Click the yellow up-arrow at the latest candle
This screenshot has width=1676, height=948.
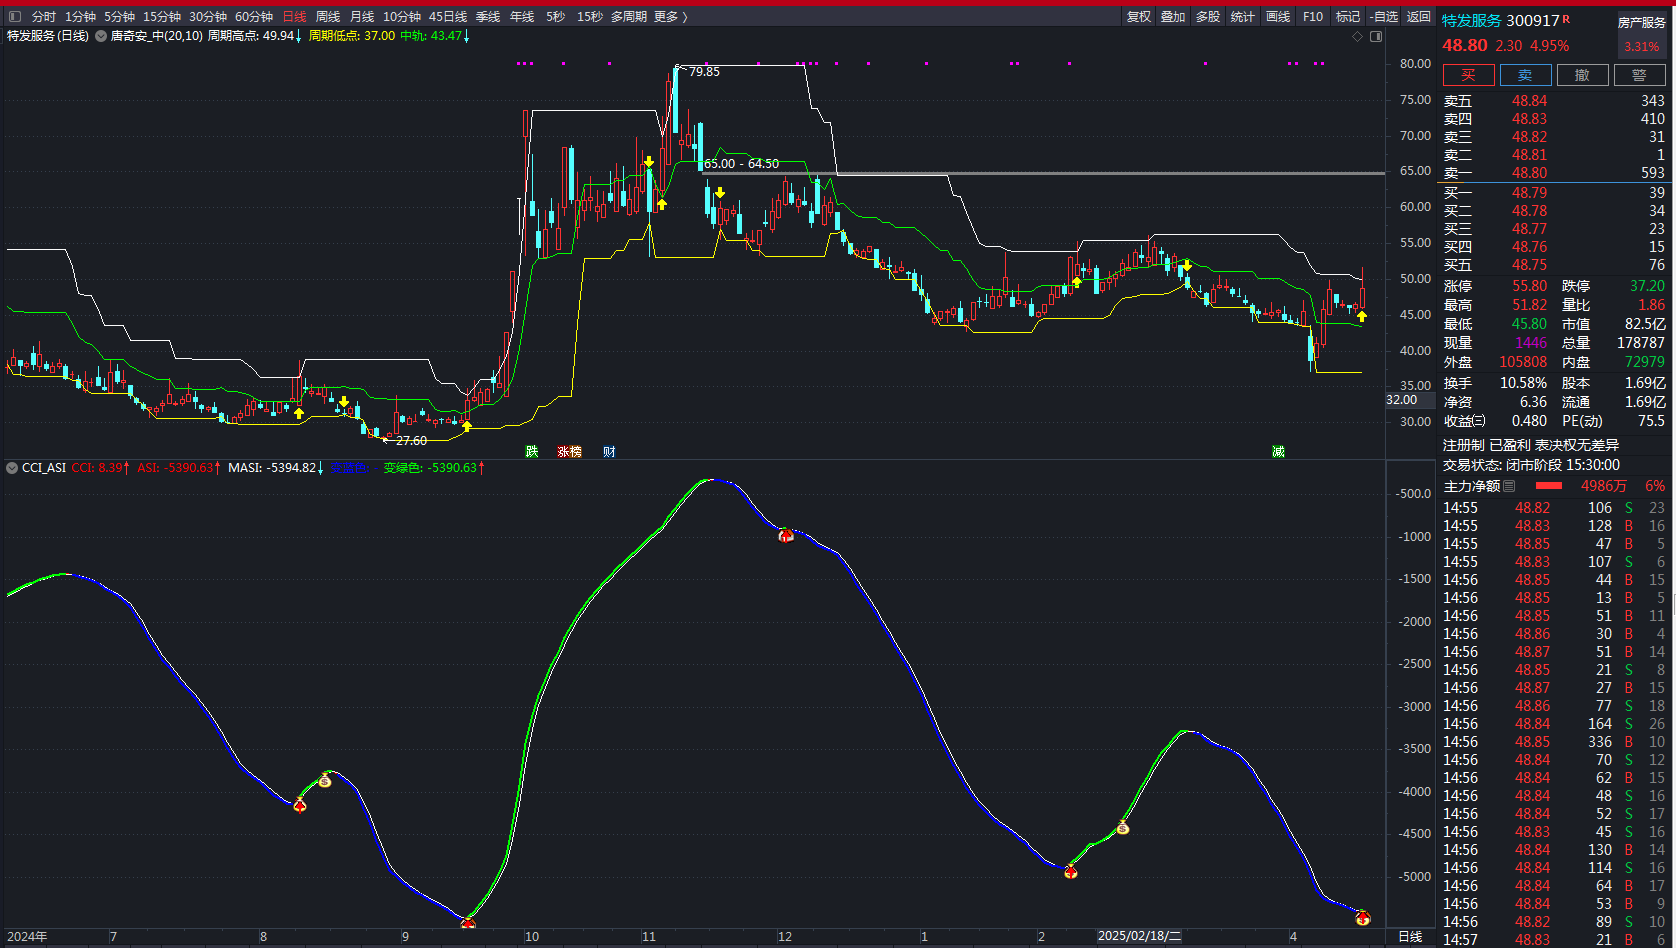tap(1362, 317)
